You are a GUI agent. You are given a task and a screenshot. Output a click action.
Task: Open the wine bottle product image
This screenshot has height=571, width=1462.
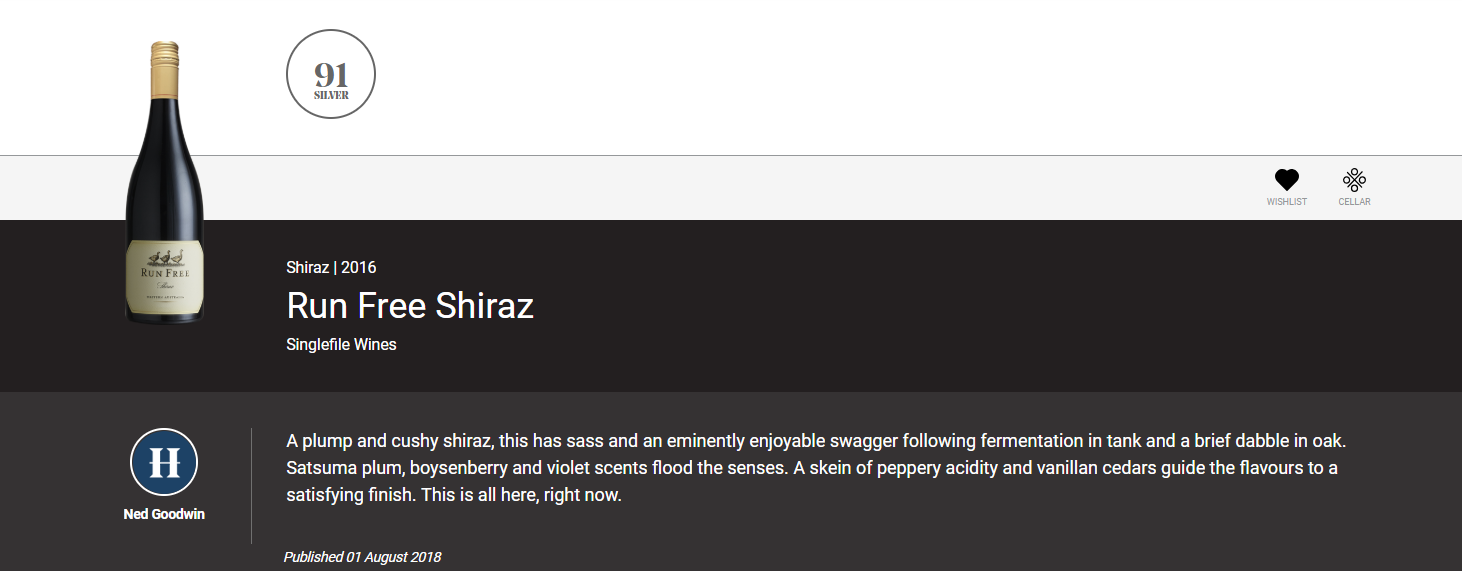164,182
